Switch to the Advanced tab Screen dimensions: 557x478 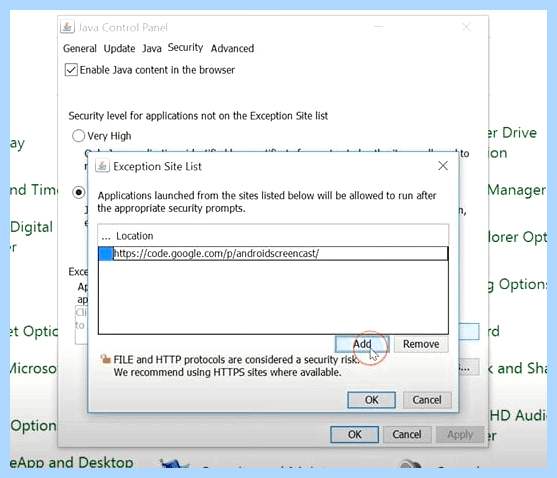(232, 48)
